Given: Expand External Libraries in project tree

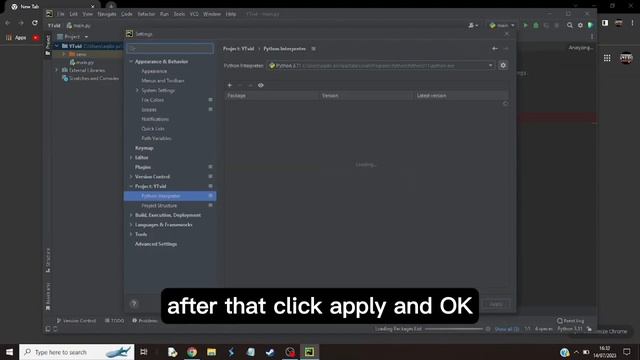Looking at the screenshot, I should (57, 70).
